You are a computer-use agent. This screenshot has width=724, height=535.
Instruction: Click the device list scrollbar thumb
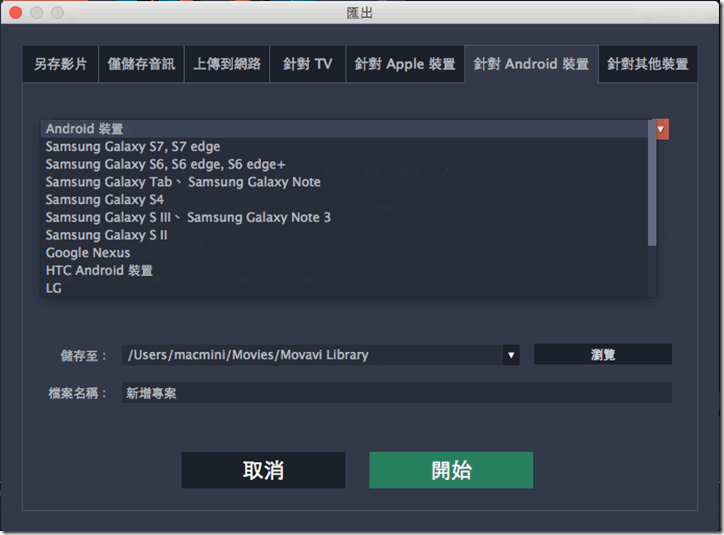[652, 183]
